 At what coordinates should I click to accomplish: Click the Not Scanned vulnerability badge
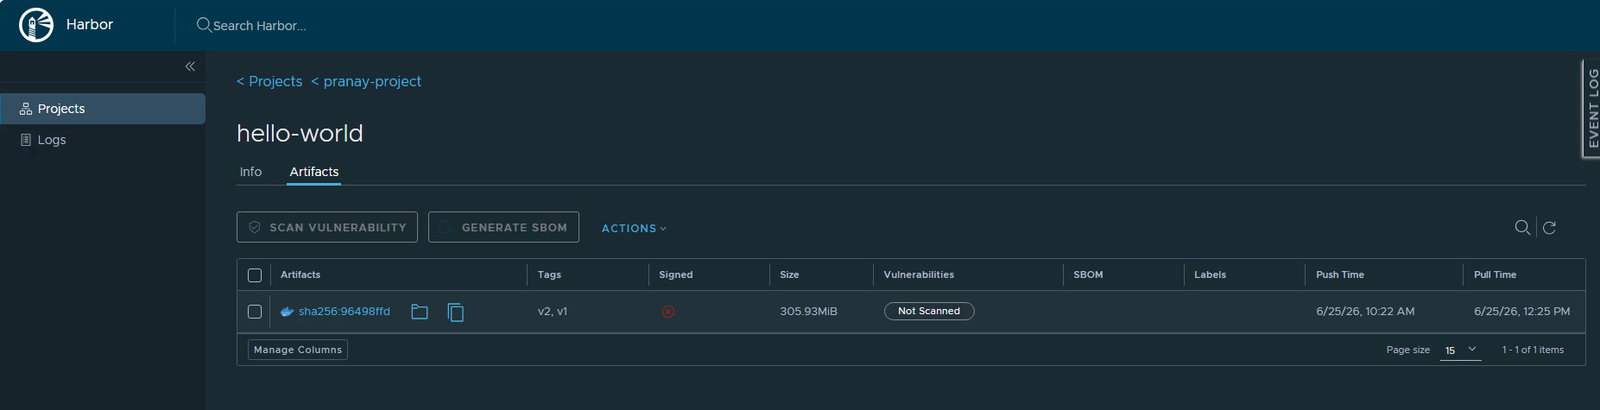coord(929,311)
